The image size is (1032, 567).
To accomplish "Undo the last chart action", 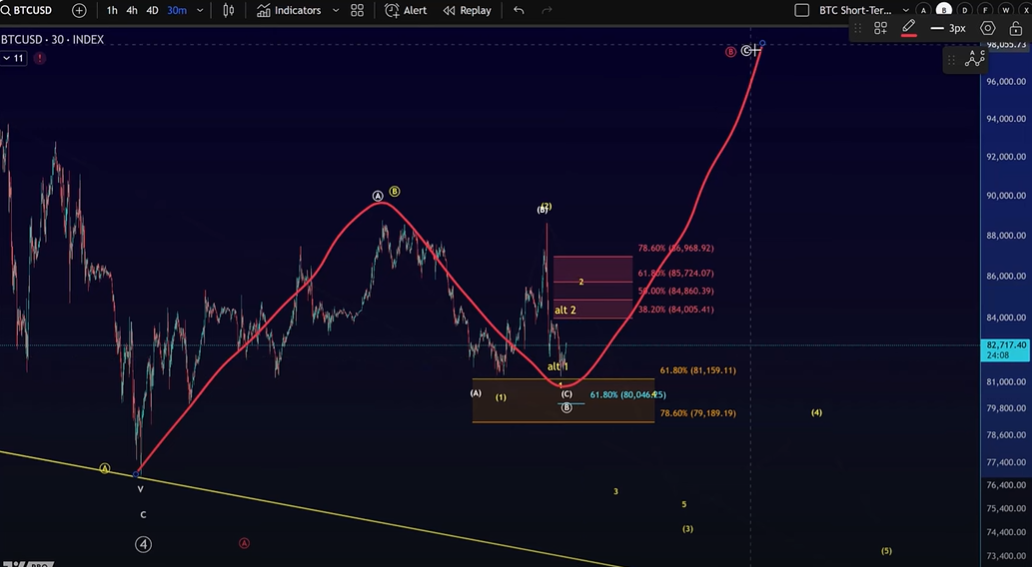I will 519,11.
